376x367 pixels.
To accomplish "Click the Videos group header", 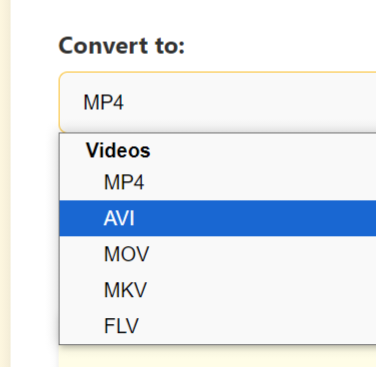I will pos(118,150).
